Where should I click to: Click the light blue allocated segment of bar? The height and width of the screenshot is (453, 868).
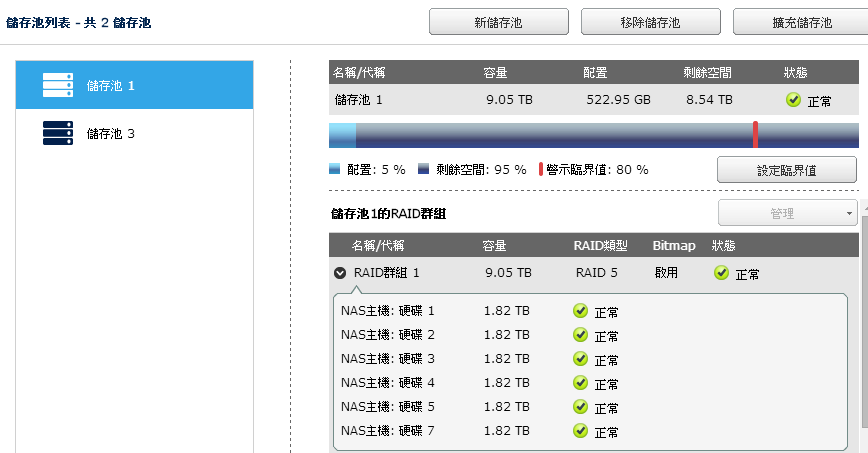[x=342, y=135]
